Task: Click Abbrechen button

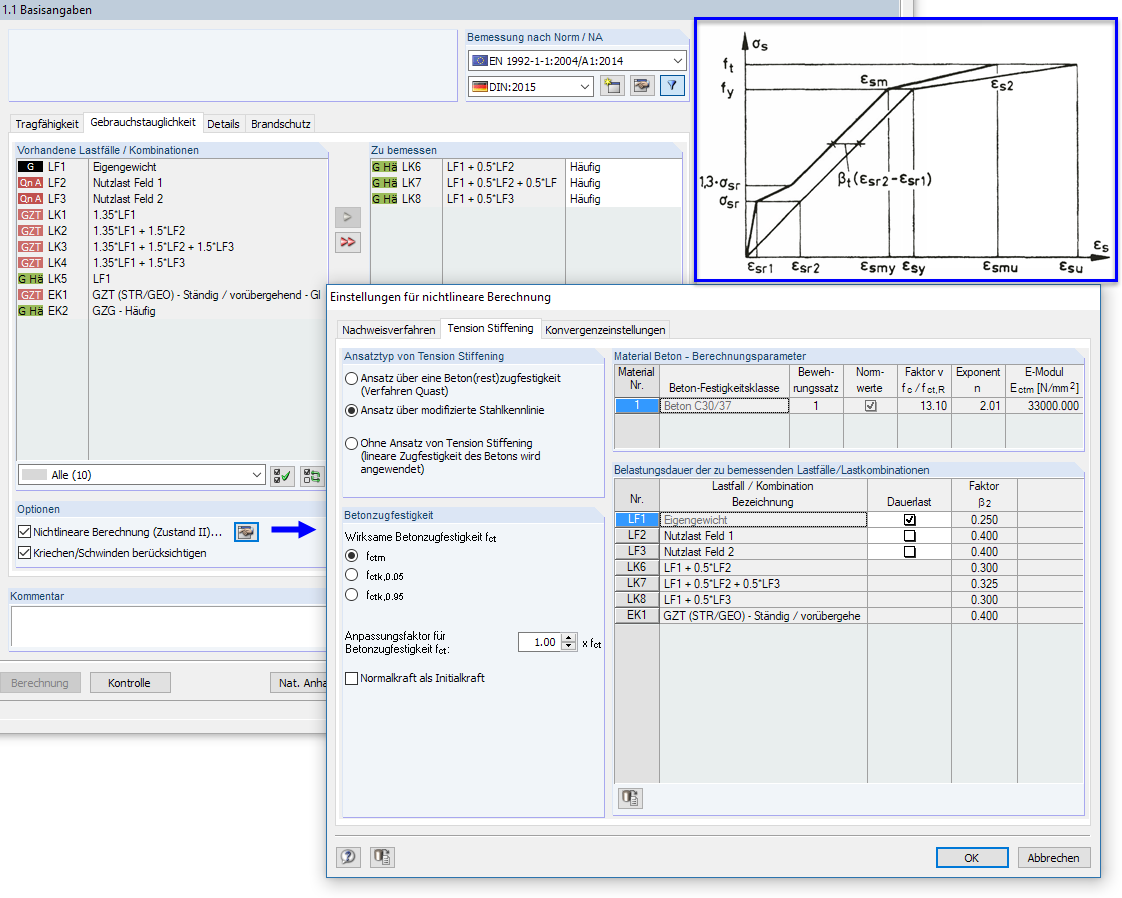Action: (1053, 857)
